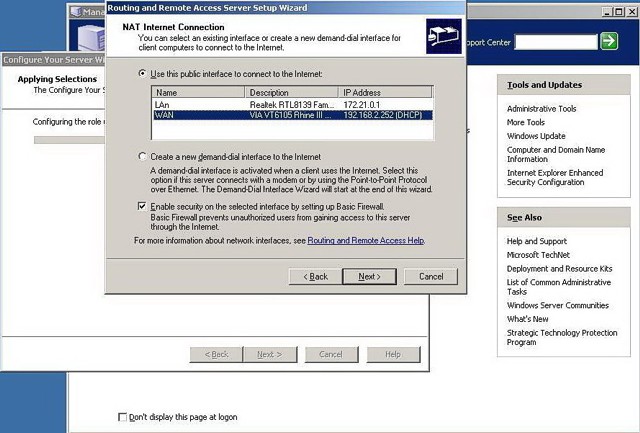Open What's New link
Viewport: 640px width, 433px height.
pyautogui.click(x=527, y=319)
